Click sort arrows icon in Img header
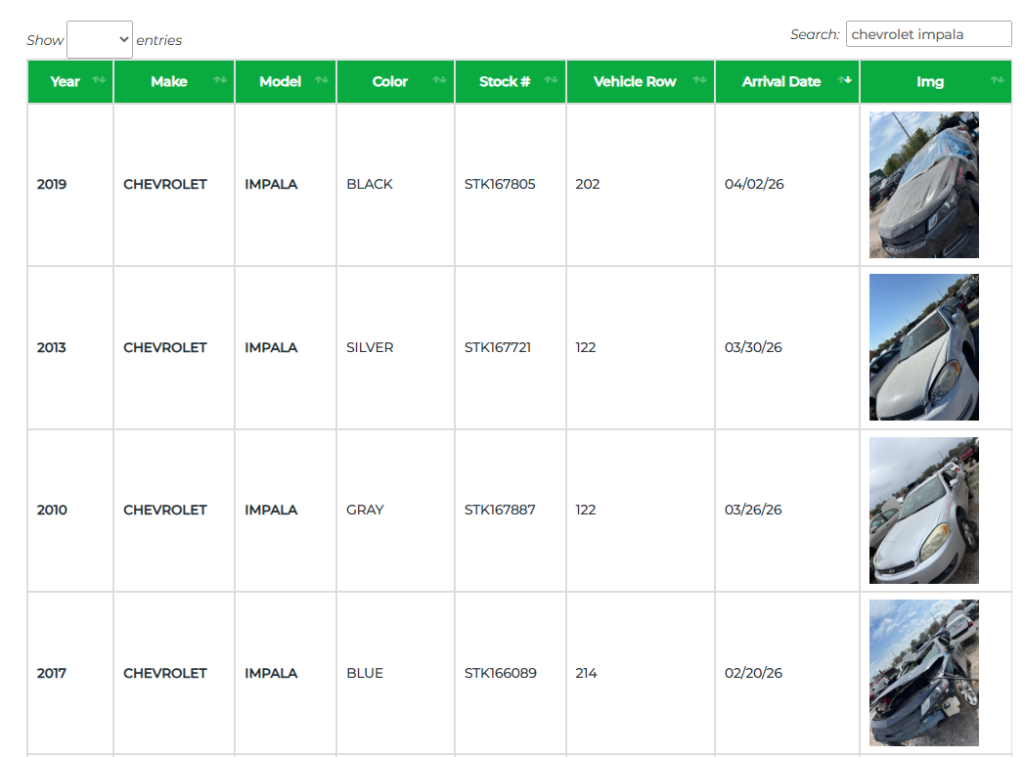The image size is (1024, 757). pos(997,80)
